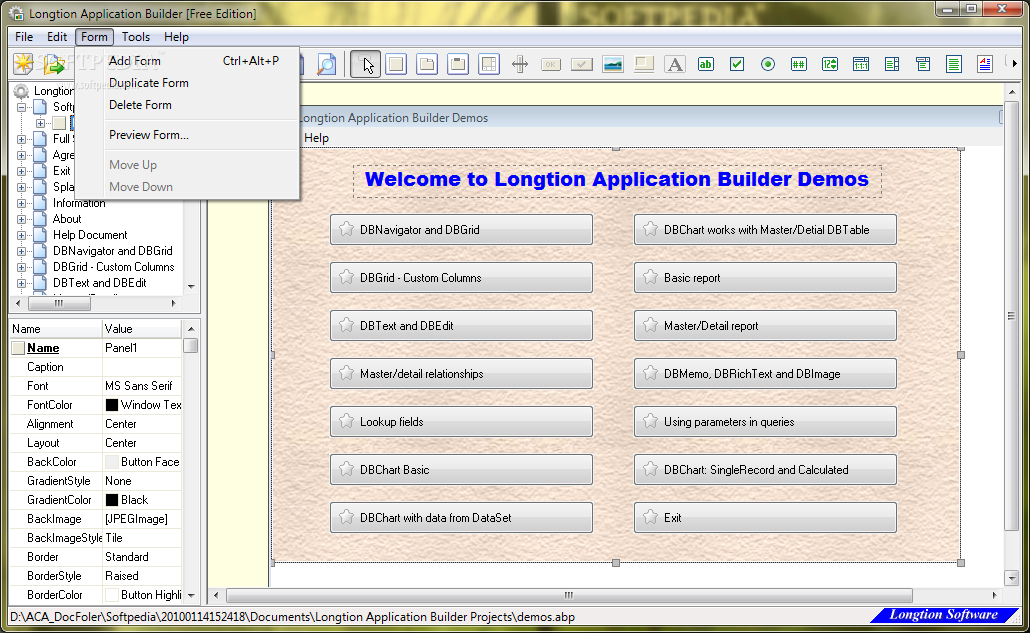Expand the Agre tree node
The width and height of the screenshot is (1030, 633).
click(21, 155)
